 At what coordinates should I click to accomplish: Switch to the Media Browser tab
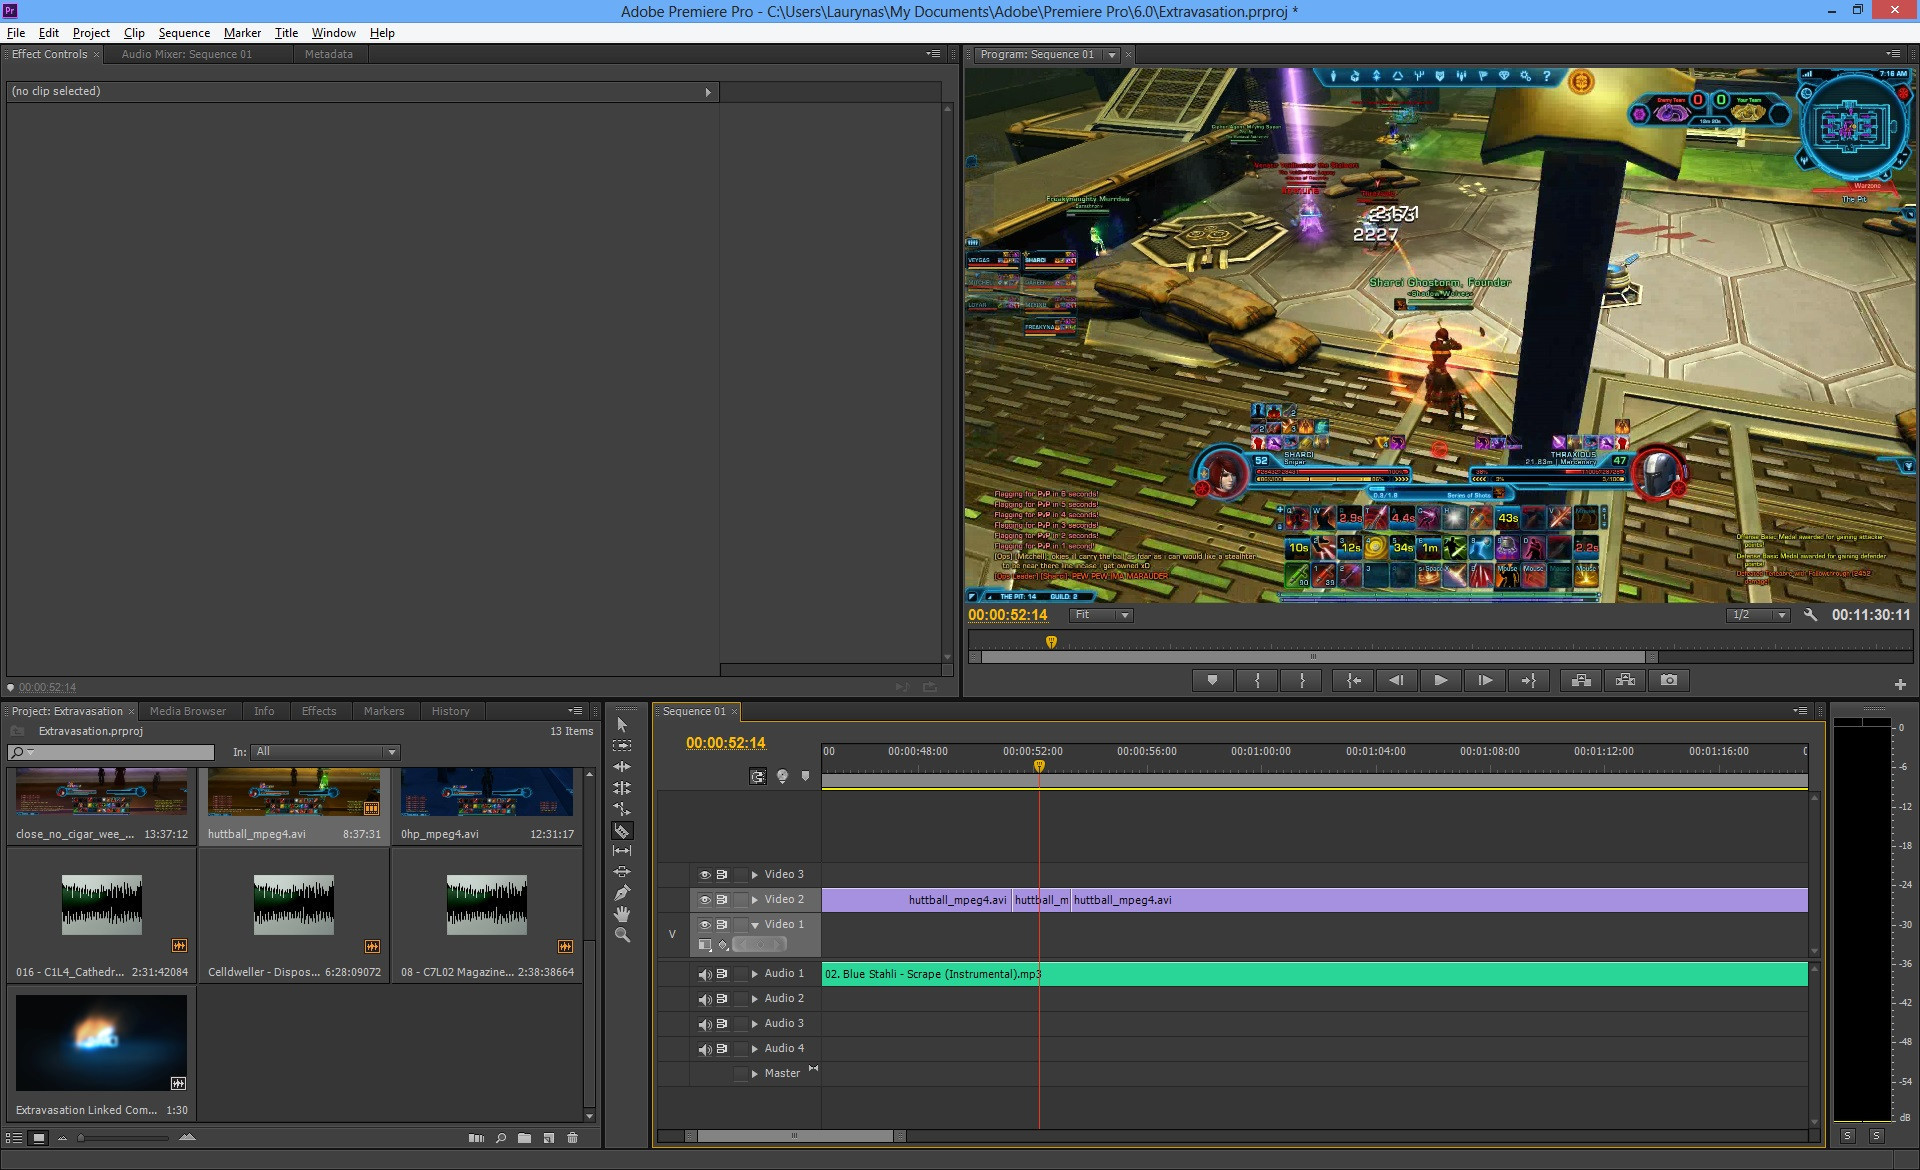[188, 711]
